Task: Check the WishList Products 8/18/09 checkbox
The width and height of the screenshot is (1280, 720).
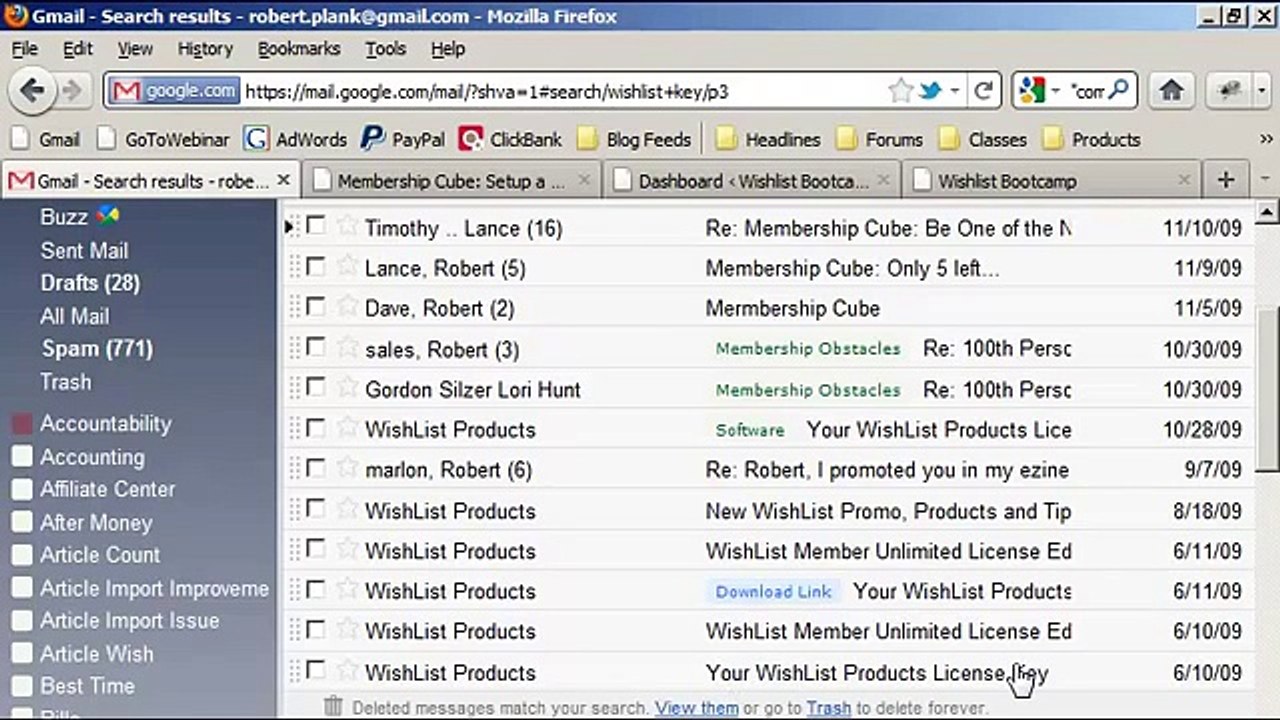Action: pyautogui.click(x=315, y=508)
